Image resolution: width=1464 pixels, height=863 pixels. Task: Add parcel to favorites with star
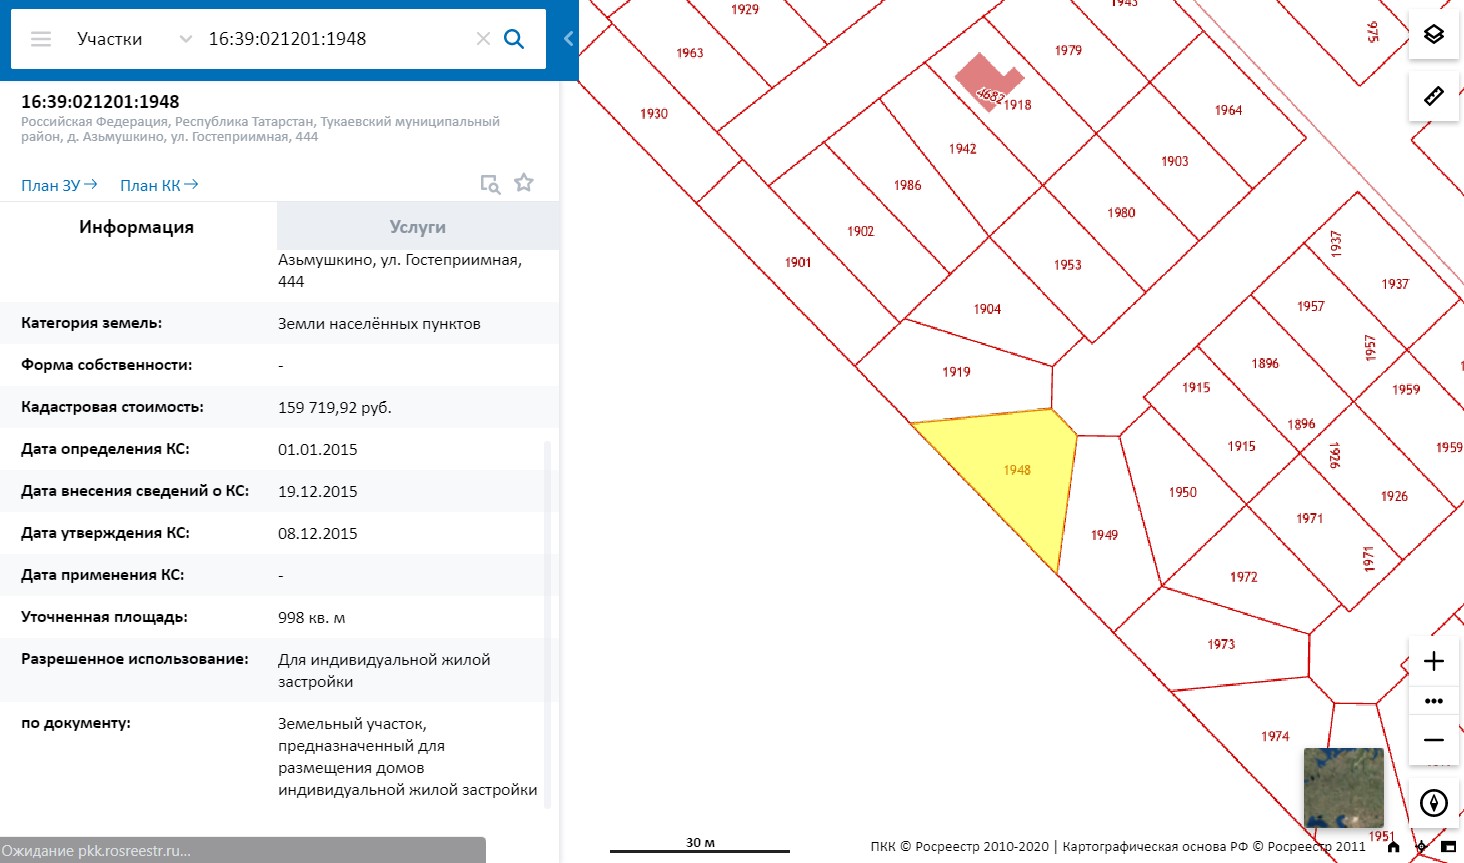coord(524,183)
